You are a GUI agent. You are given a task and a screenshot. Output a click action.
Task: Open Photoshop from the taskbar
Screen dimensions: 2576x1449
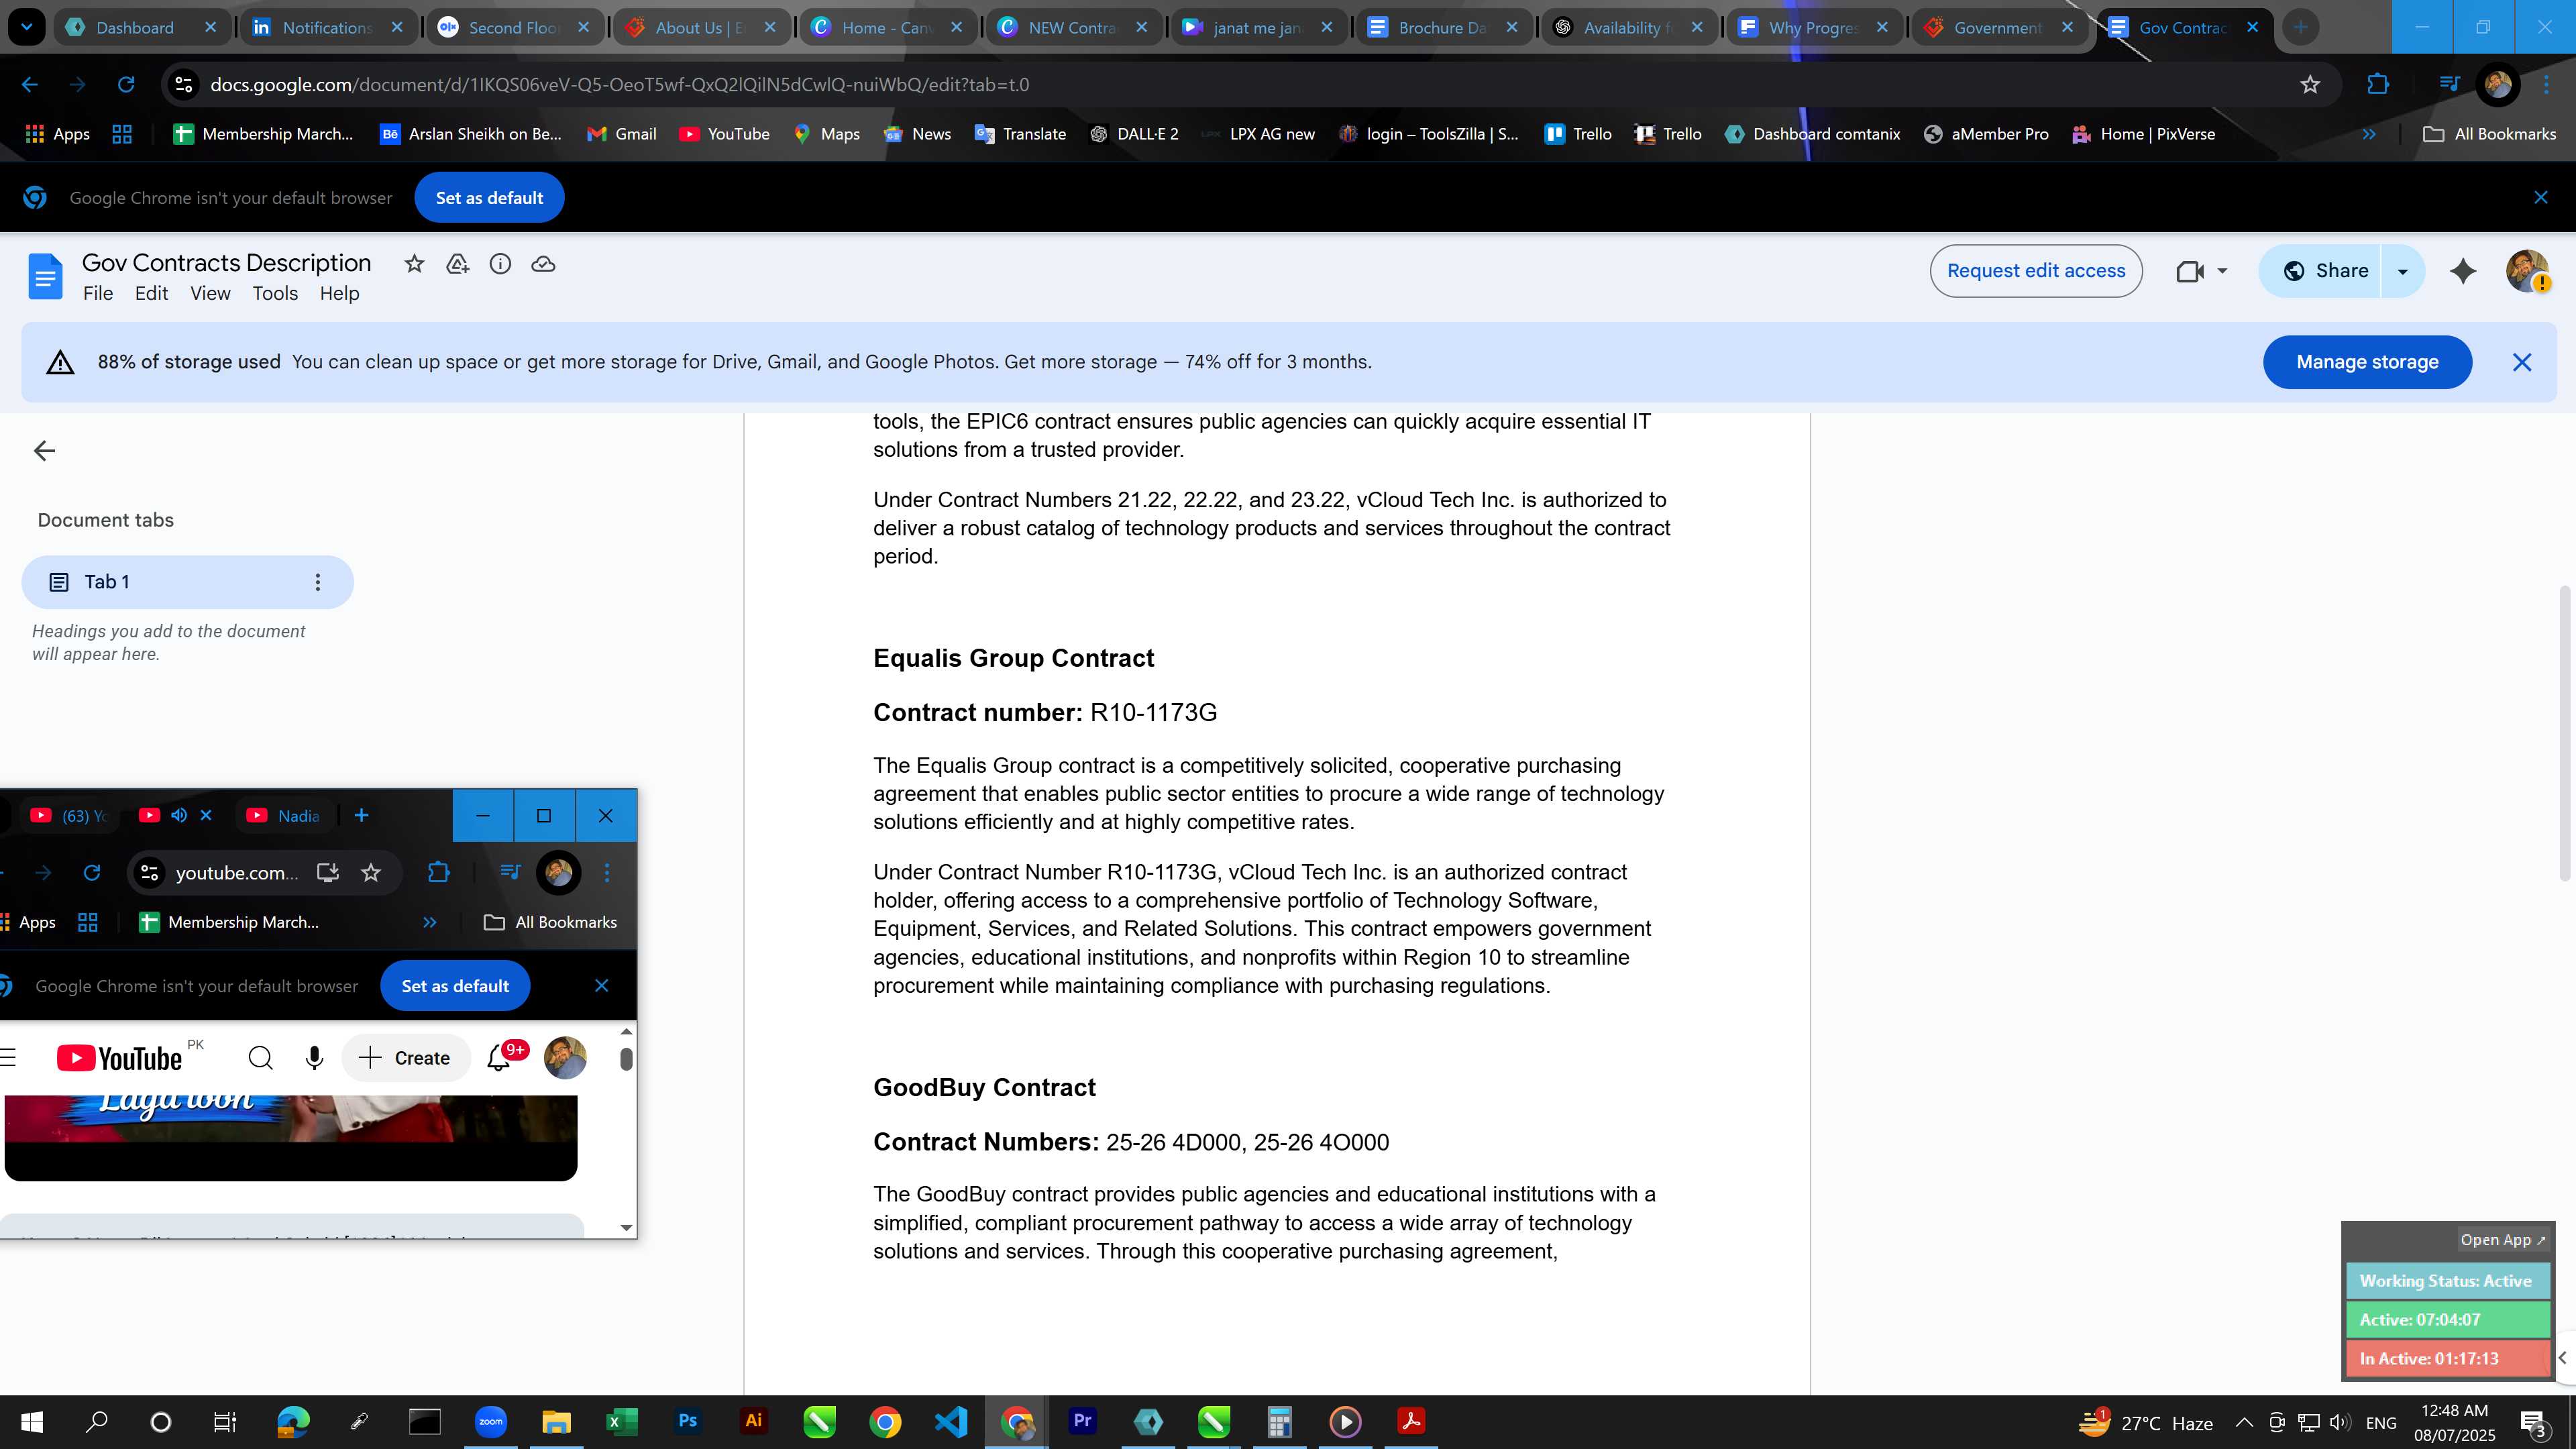687,1421
